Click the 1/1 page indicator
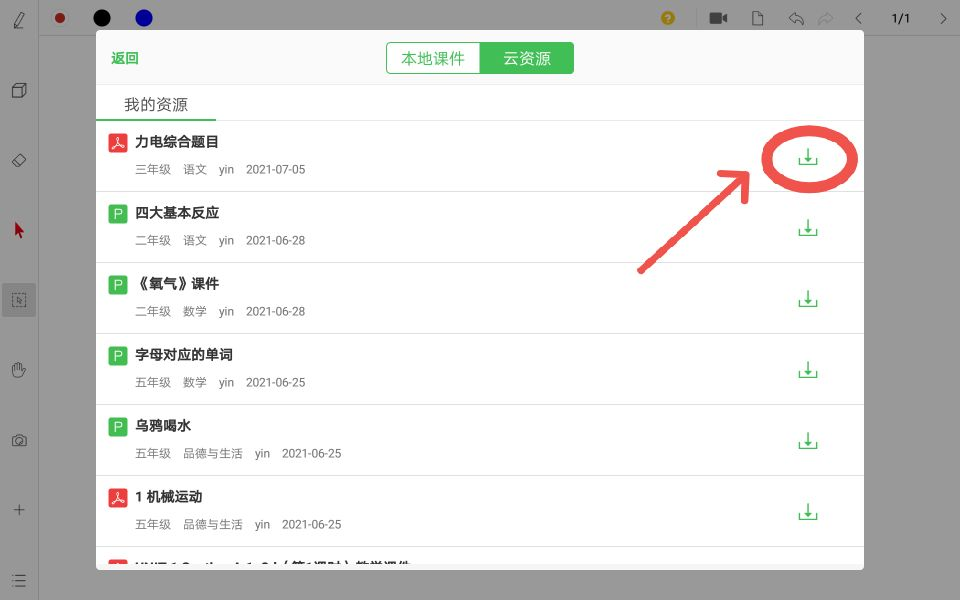 901,18
